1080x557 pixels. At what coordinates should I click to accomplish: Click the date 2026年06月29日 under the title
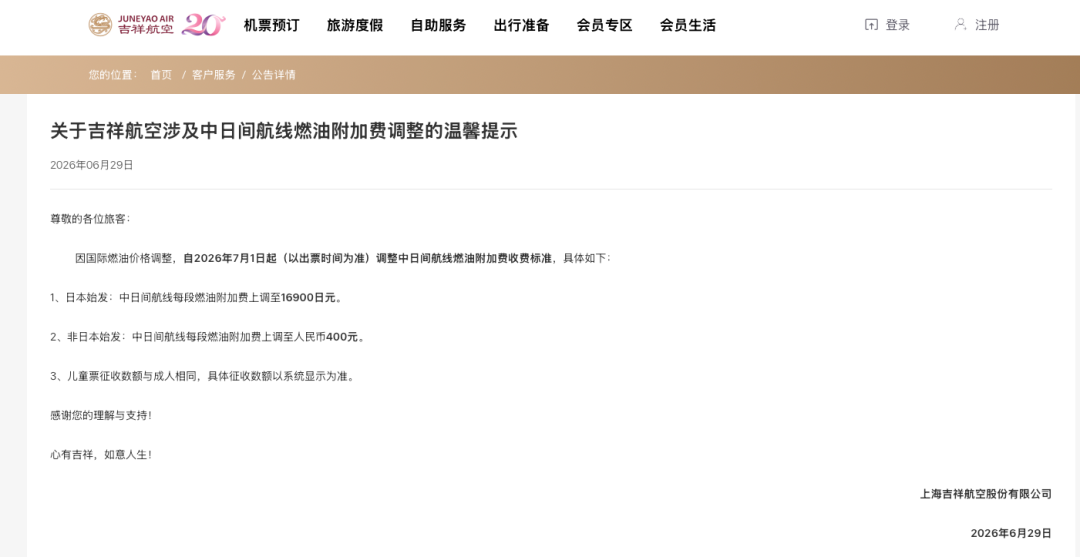tap(92, 165)
